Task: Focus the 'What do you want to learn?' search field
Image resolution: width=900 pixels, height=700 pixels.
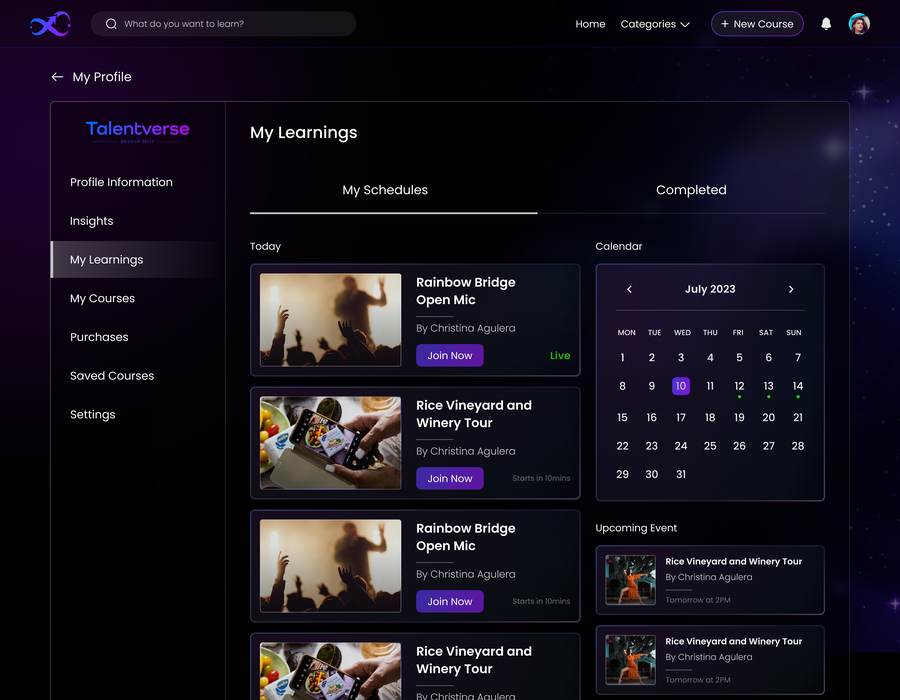Action: (x=223, y=24)
